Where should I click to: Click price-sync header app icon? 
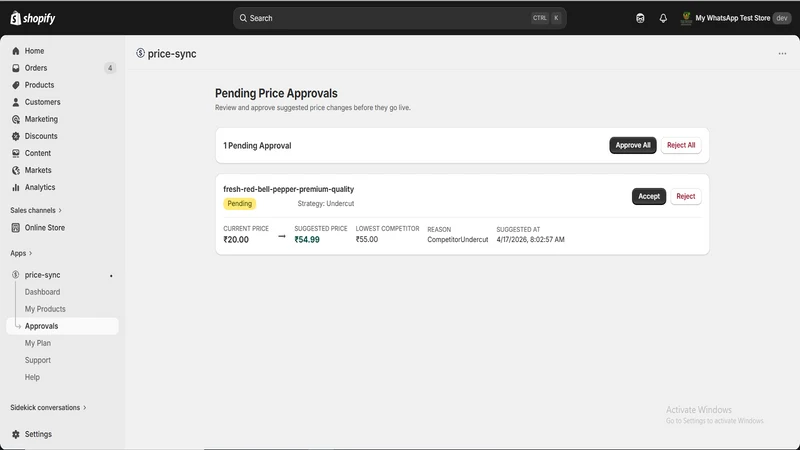point(140,53)
